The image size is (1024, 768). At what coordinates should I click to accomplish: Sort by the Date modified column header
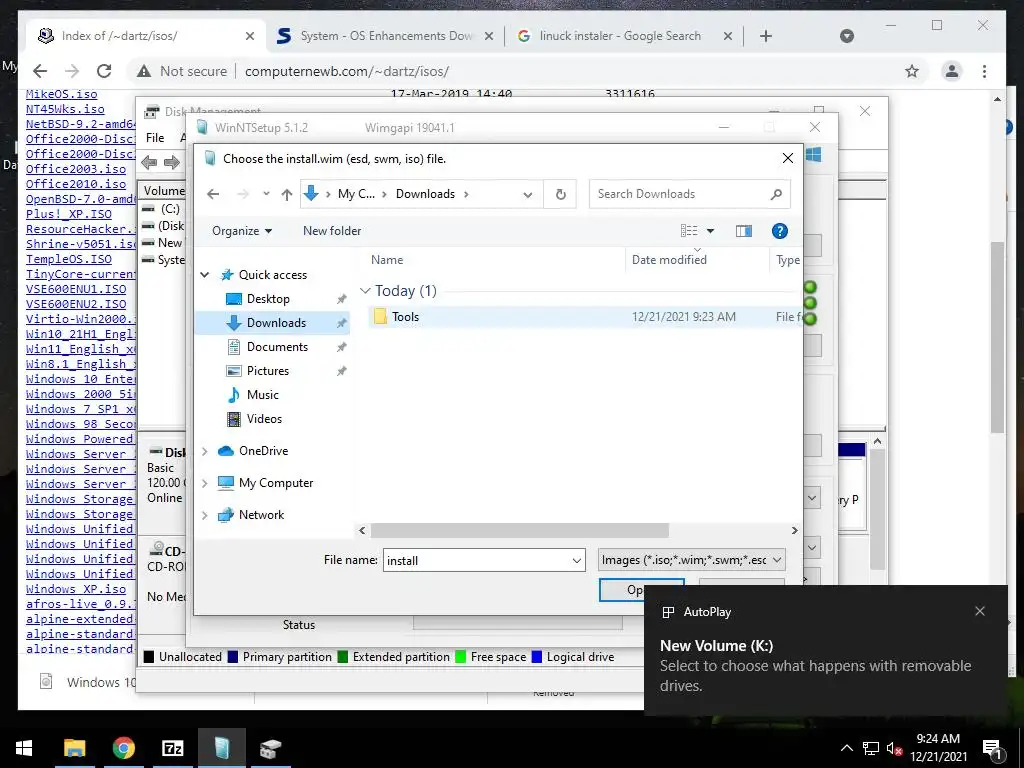click(669, 260)
